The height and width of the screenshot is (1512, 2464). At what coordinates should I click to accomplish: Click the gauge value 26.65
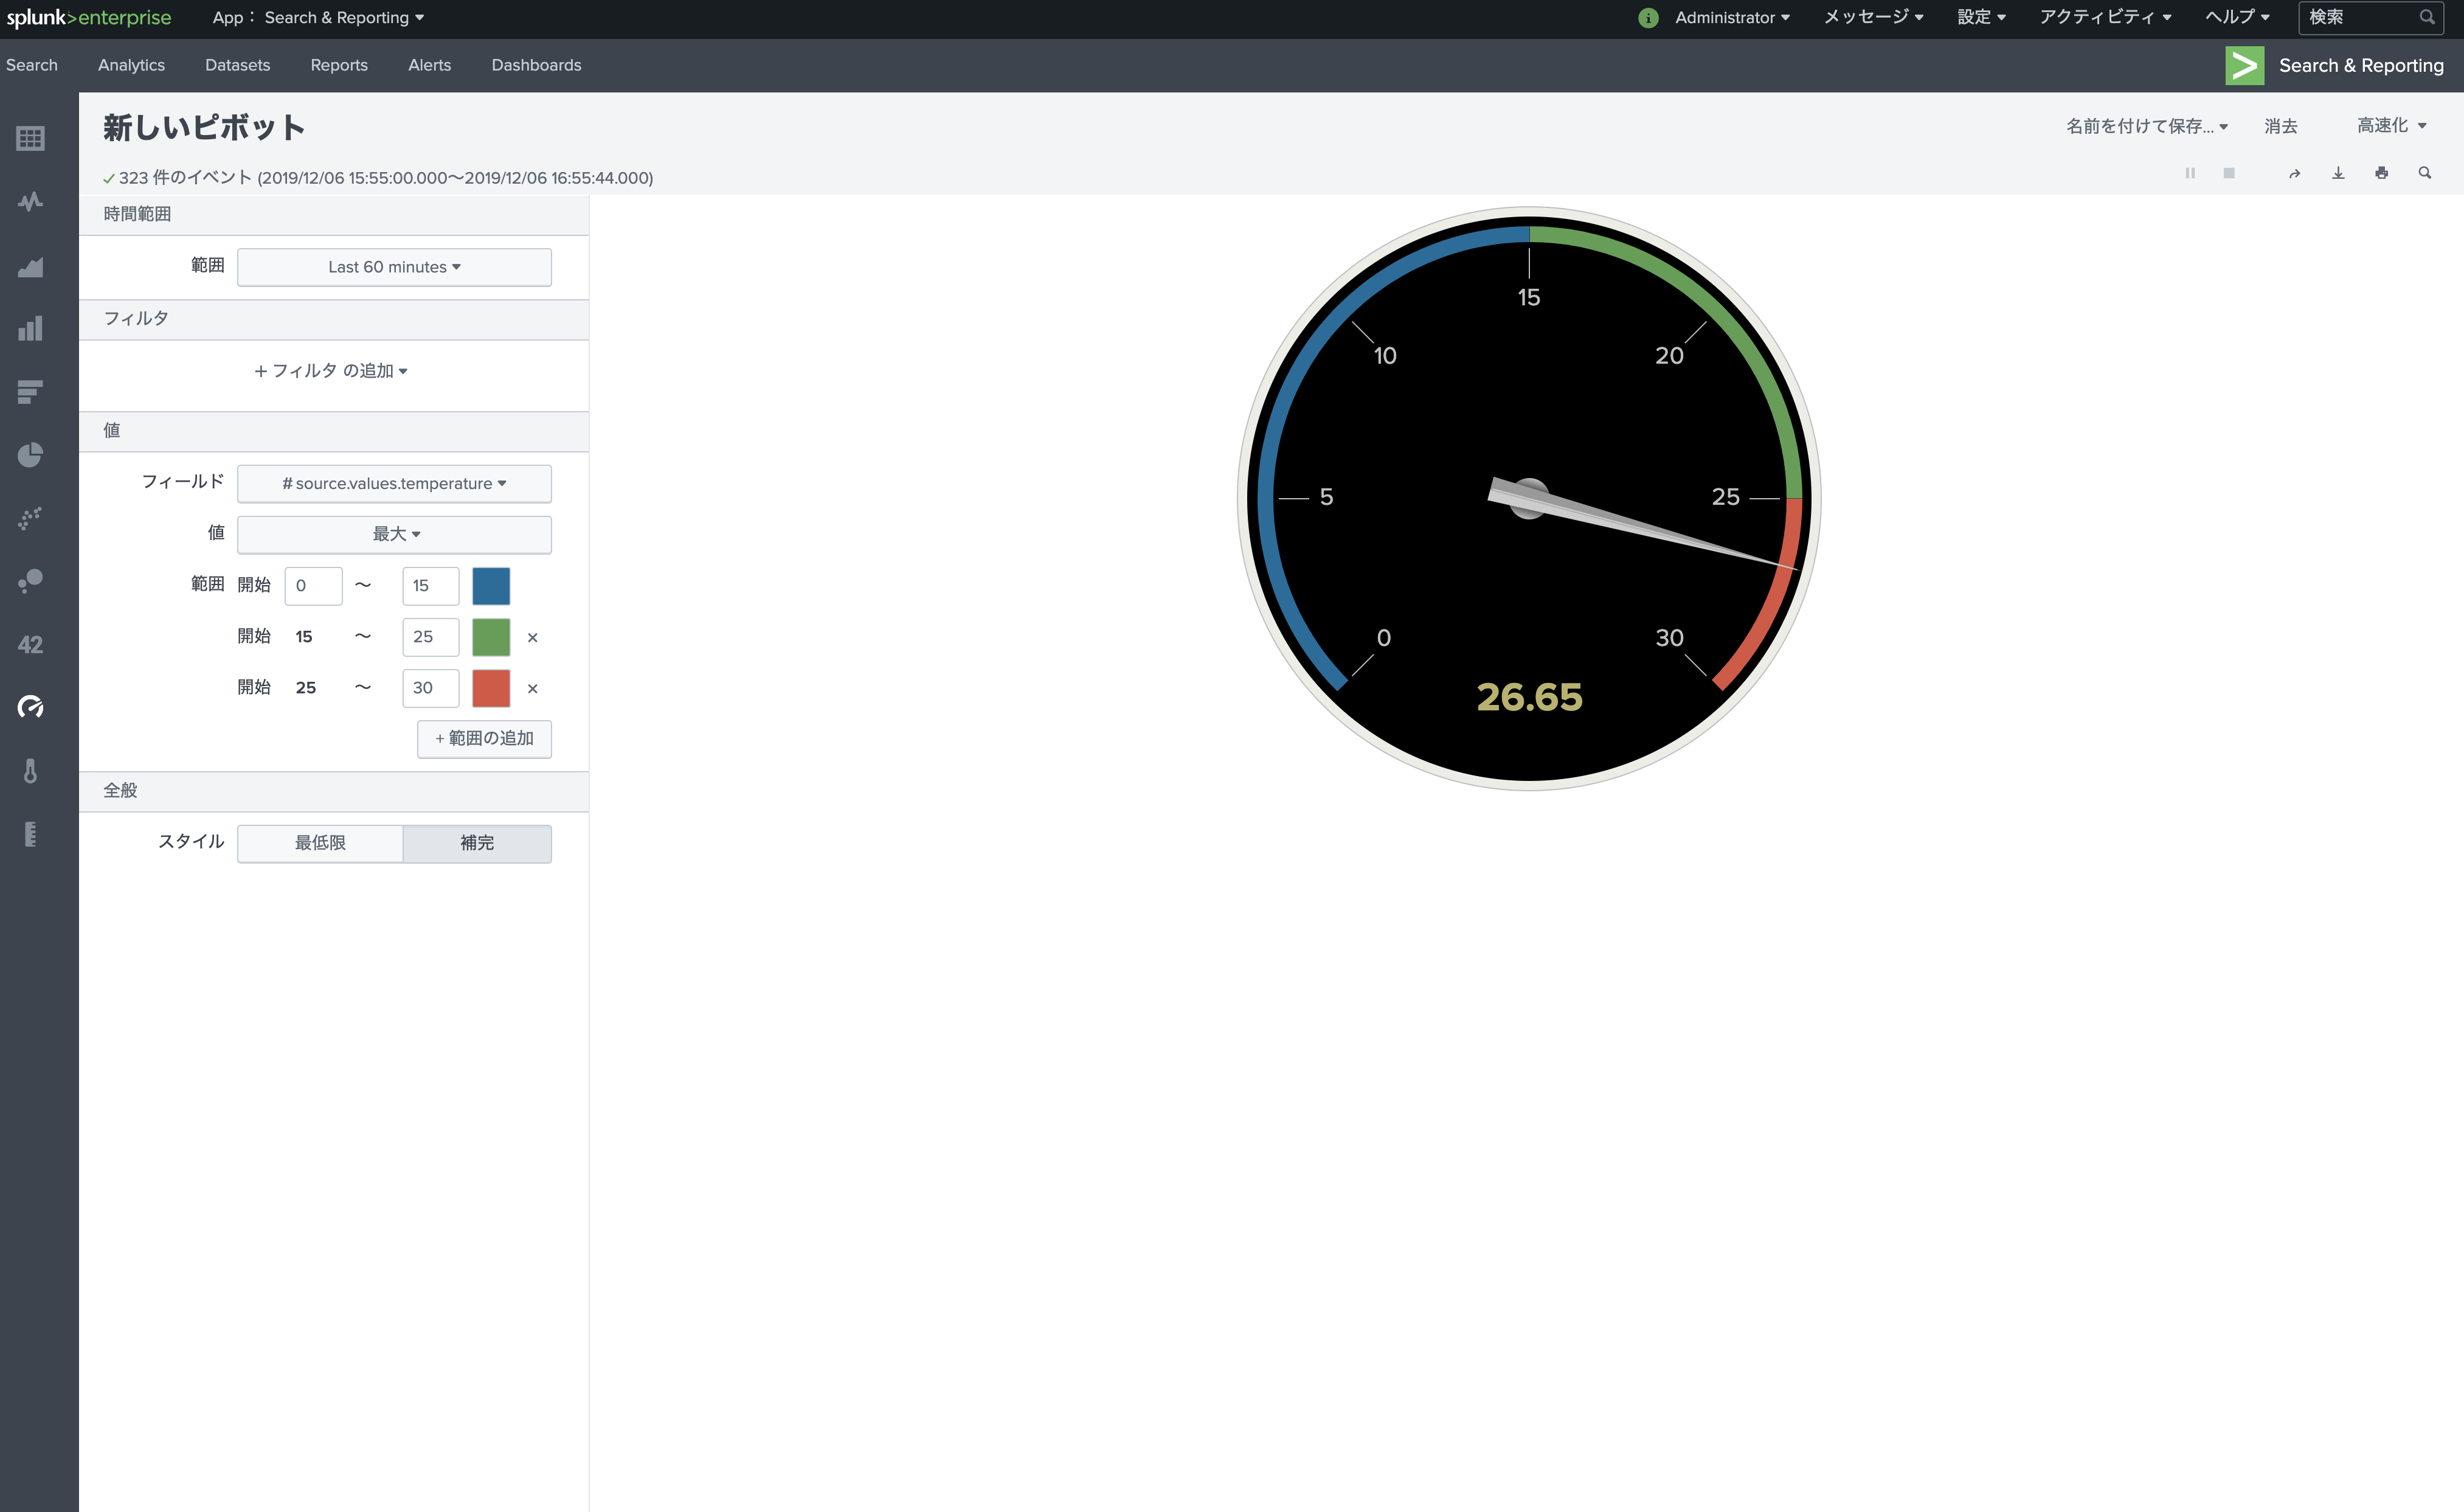pyautogui.click(x=1530, y=698)
